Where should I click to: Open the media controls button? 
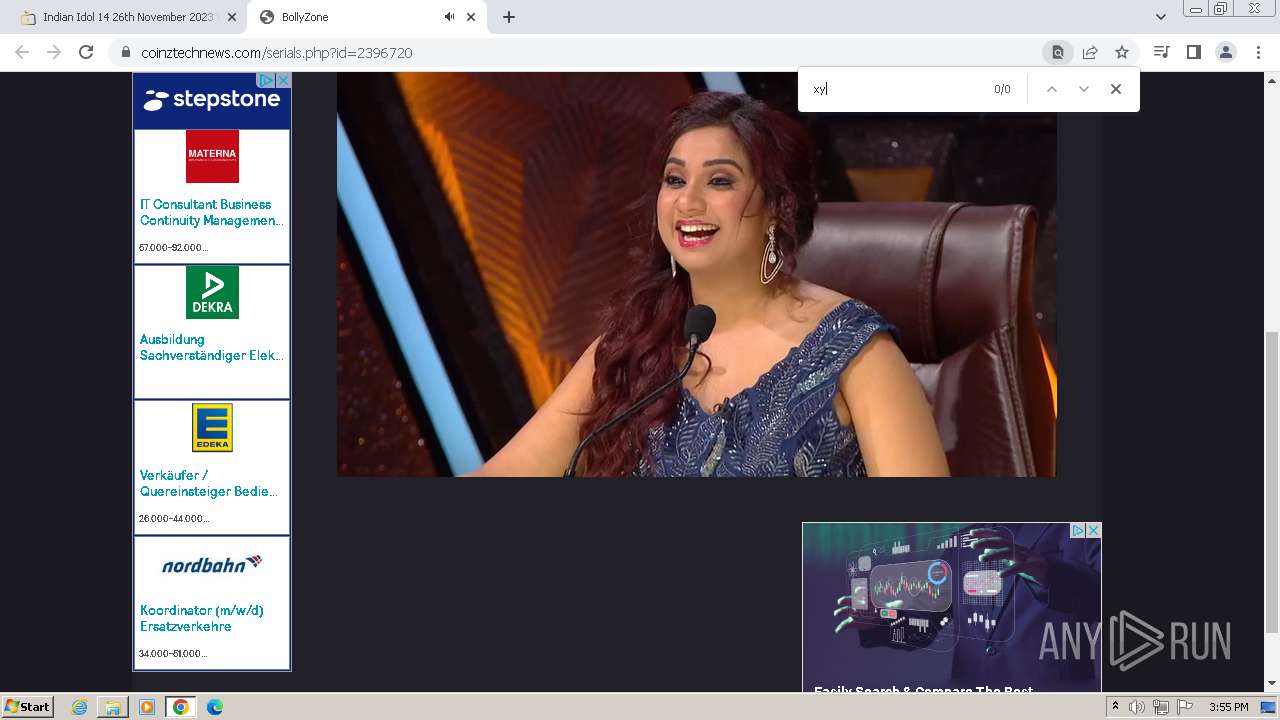click(x=1161, y=52)
